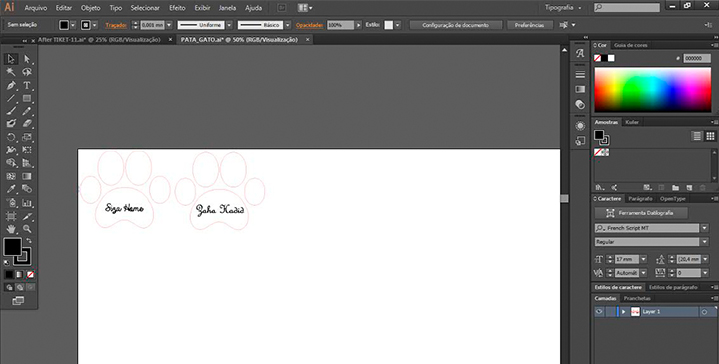719x364 pixels.
Task: Click New Swatch icon in Amostras panel
Action: click(x=689, y=188)
